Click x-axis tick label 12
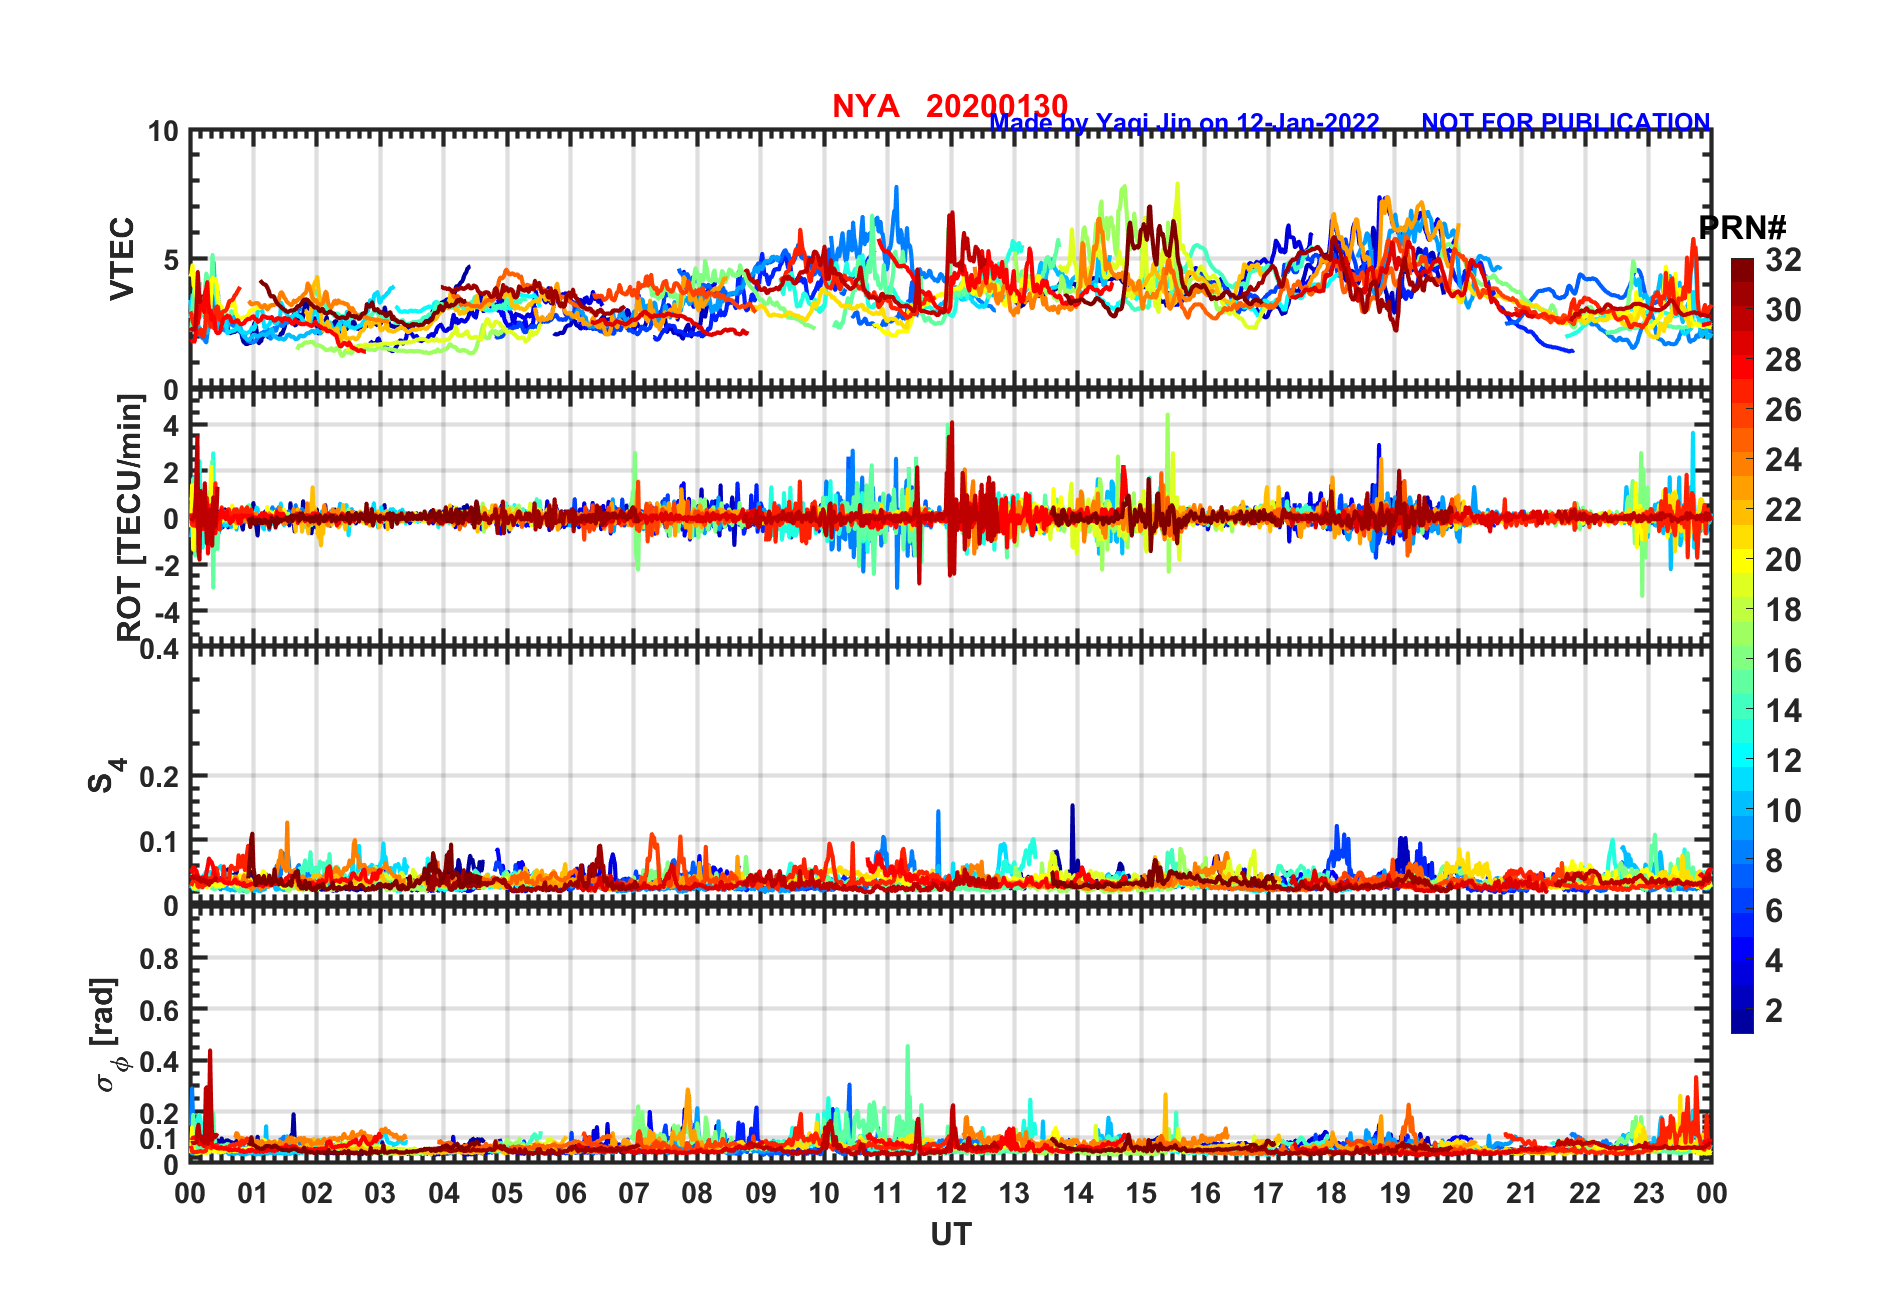 click(x=951, y=1193)
